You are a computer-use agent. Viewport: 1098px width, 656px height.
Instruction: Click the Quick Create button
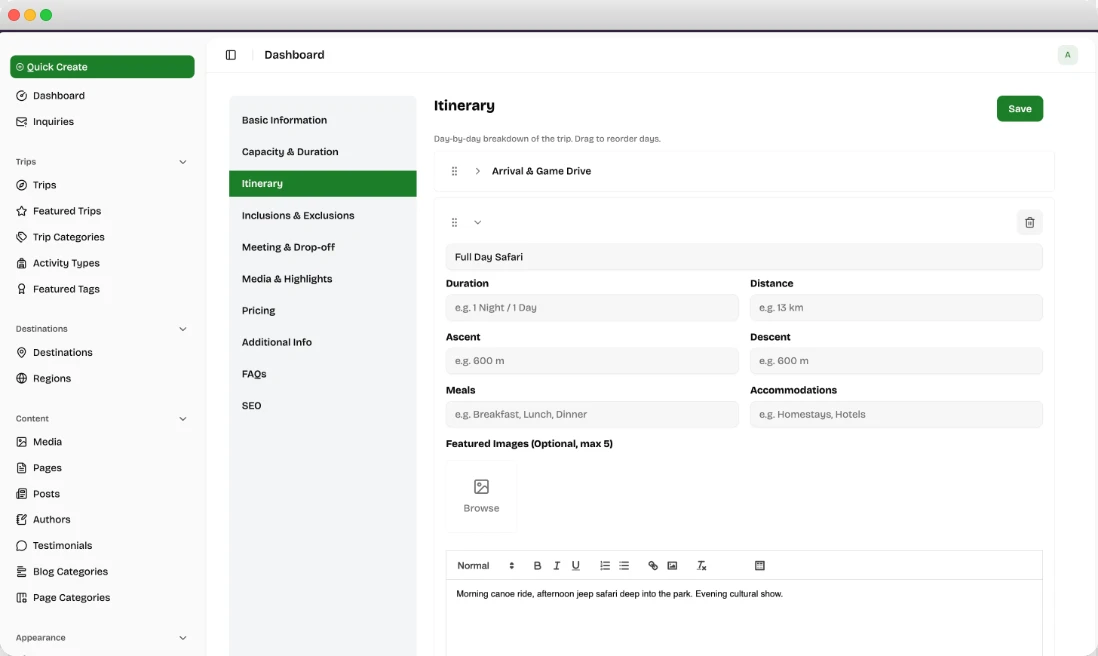pyautogui.click(x=102, y=67)
